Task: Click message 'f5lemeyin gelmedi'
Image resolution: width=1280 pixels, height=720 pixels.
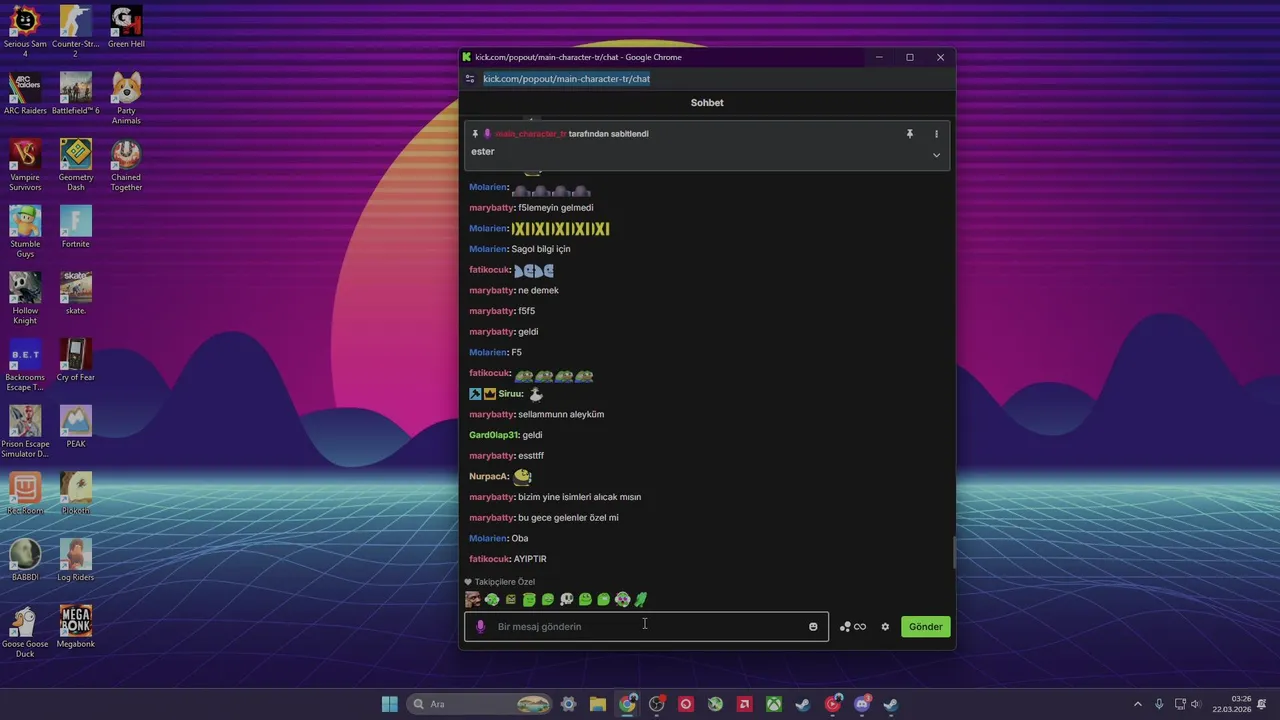Action: pyautogui.click(x=556, y=208)
